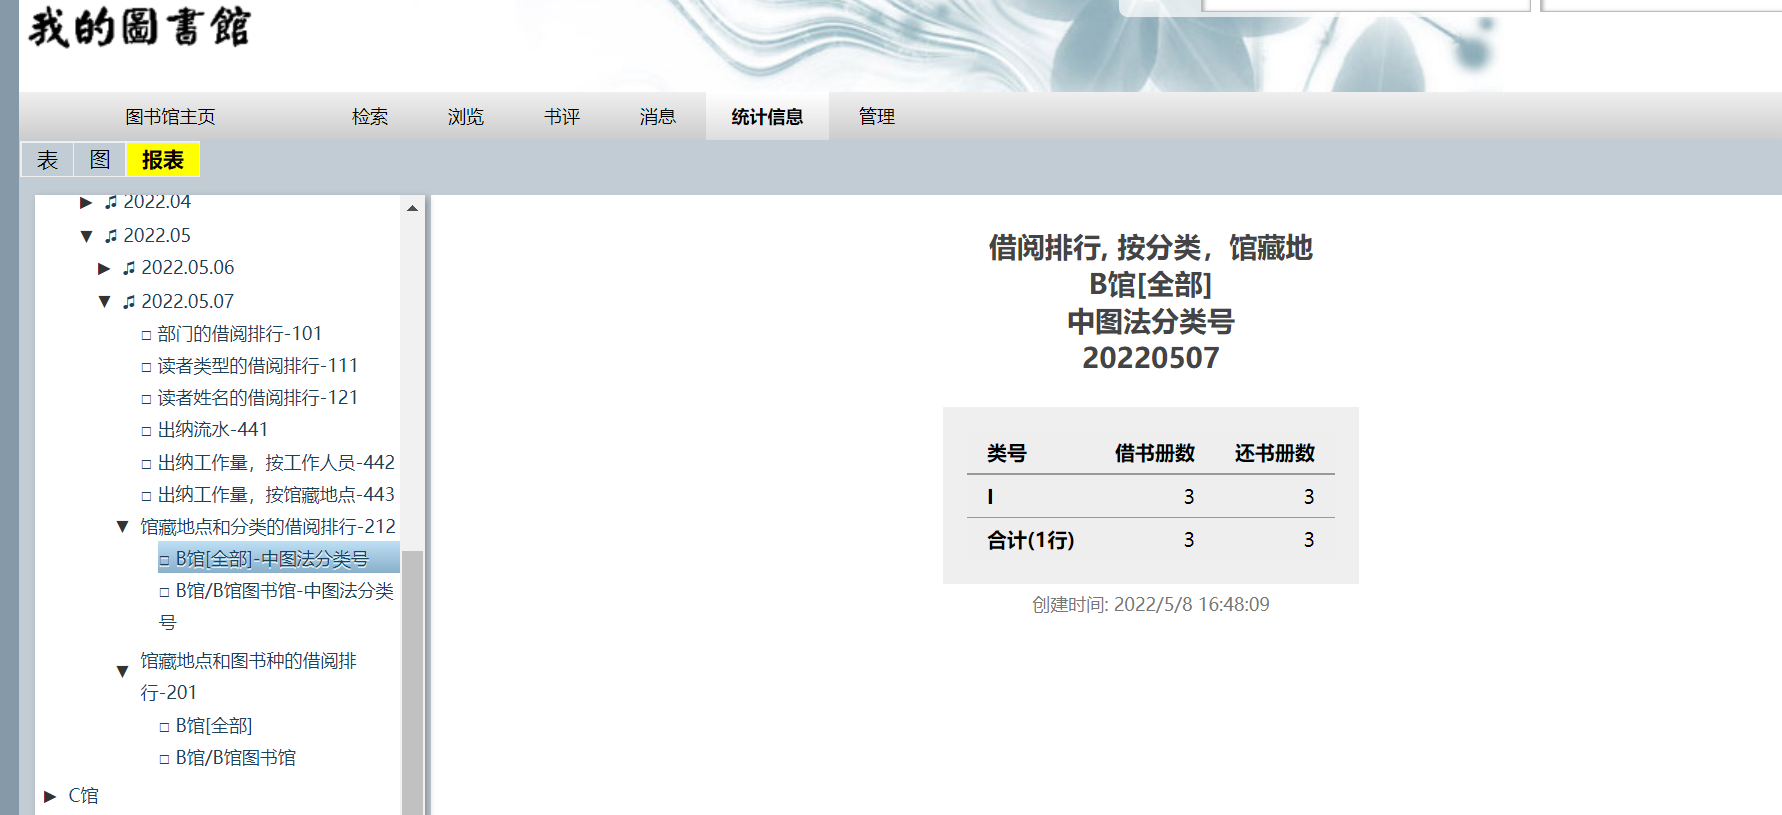Open report 部门的借阅排行-101
The image size is (1782, 815).
(240, 333)
